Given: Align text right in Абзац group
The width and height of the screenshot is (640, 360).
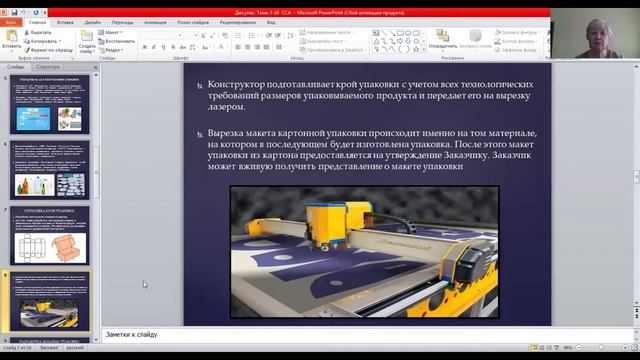Looking at the screenshot, I should [257, 47].
